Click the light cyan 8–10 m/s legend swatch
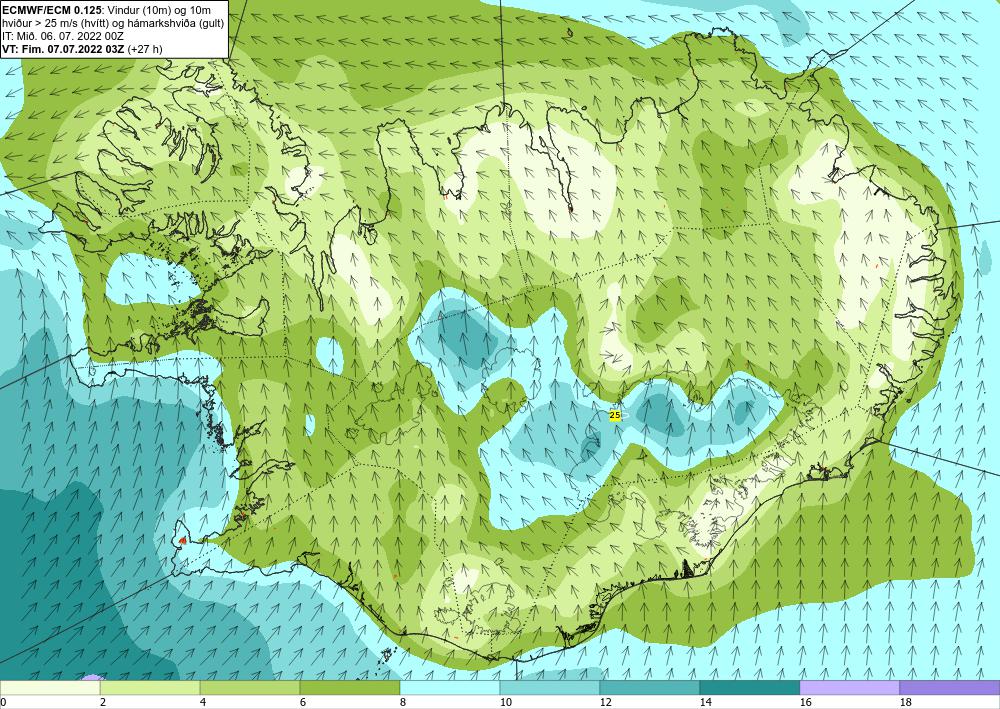The height and width of the screenshot is (709, 1000). [450, 687]
